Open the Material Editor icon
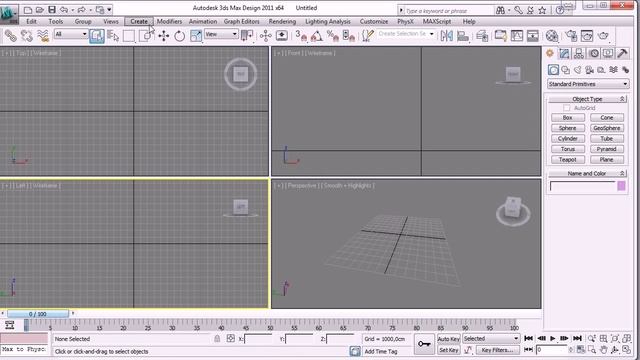The width and height of the screenshot is (640, 360). pyautogui.click(x=552, y=36)
